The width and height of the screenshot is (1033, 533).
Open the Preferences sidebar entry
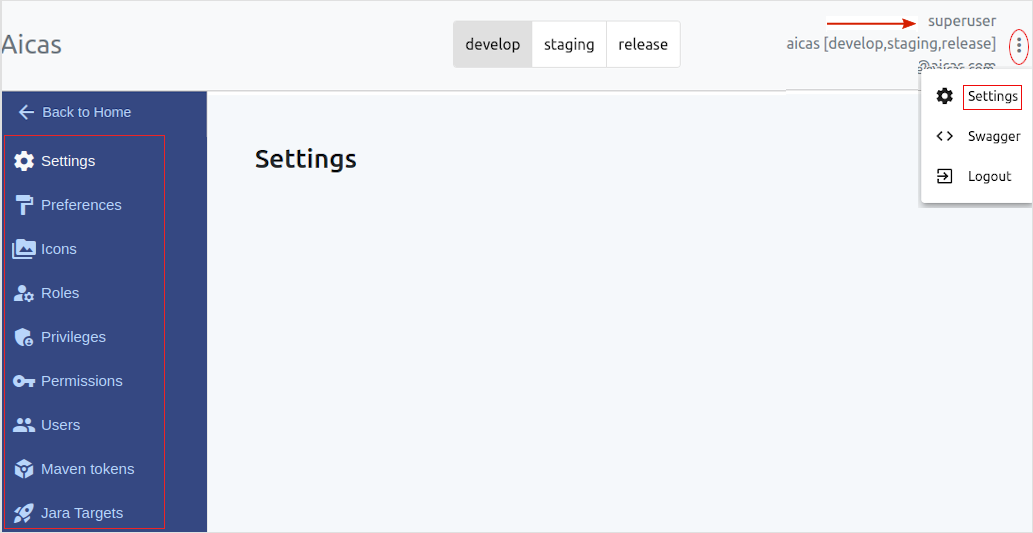coord(81,205)
